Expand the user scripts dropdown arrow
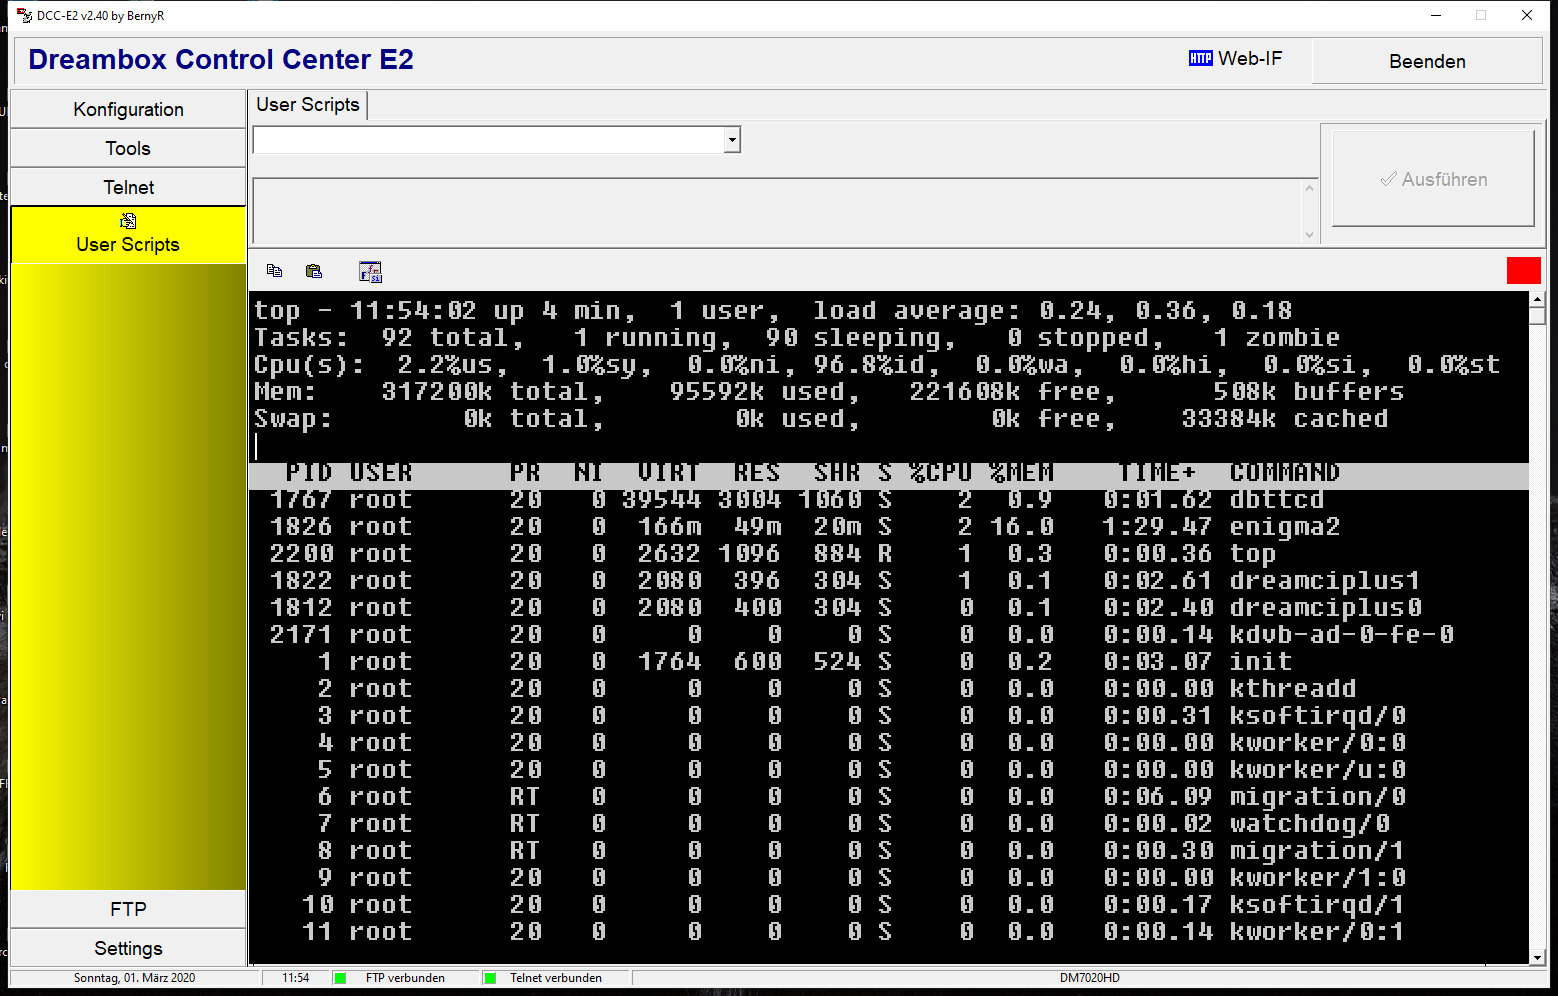 pyautogui.click(x=732, y=140)
